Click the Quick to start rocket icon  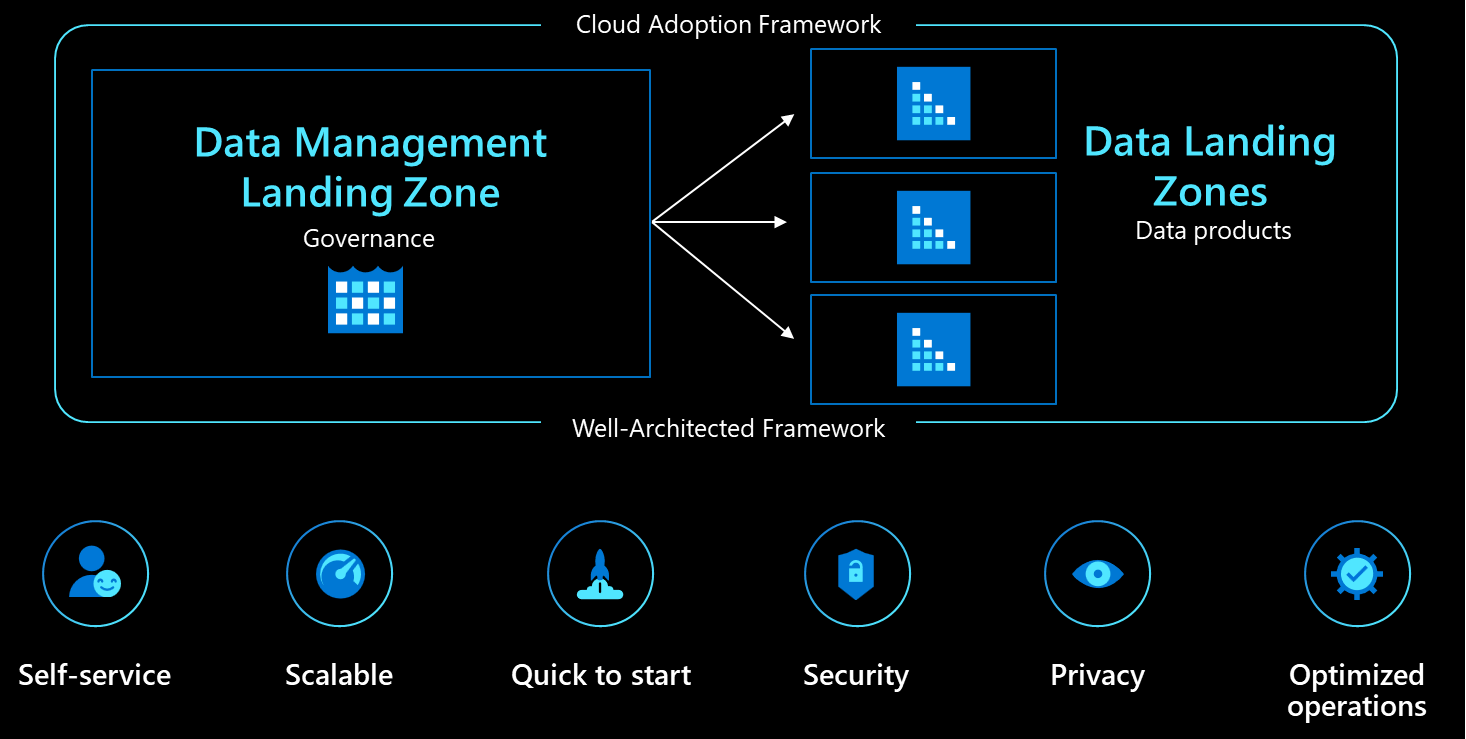pos(600,573)
